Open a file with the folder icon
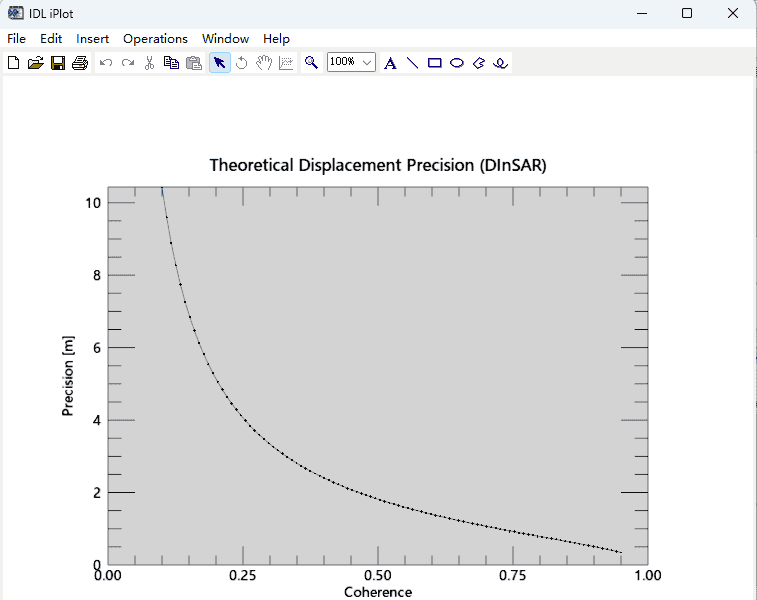The image size is (757, 600). [x=35, y=63]
